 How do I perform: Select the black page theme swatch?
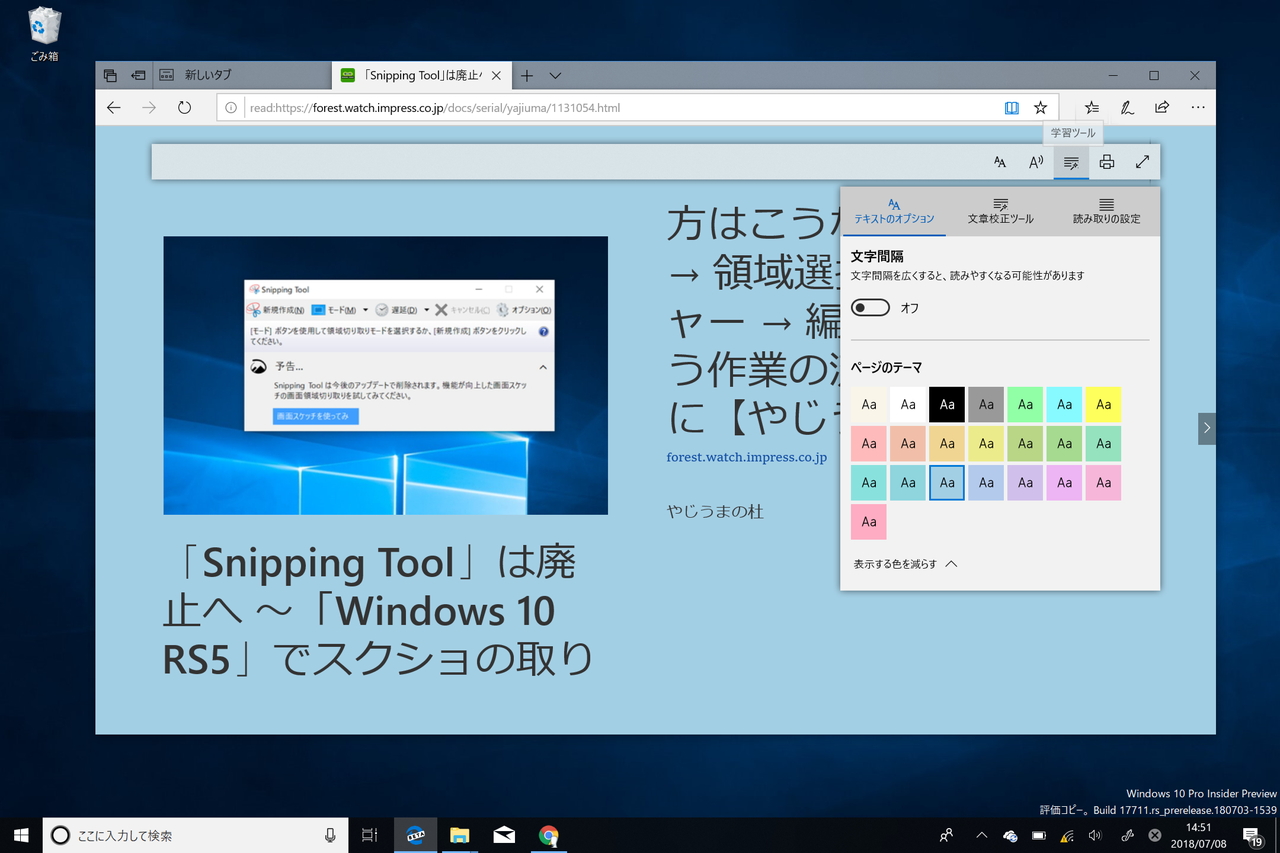[946, 404]
